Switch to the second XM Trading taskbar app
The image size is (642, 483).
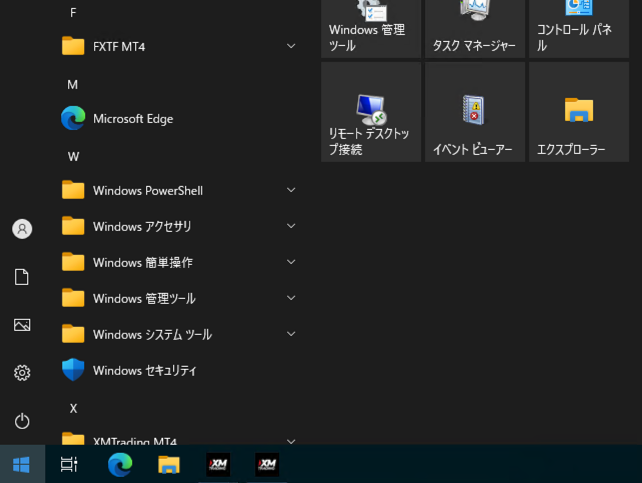[267, 464]
